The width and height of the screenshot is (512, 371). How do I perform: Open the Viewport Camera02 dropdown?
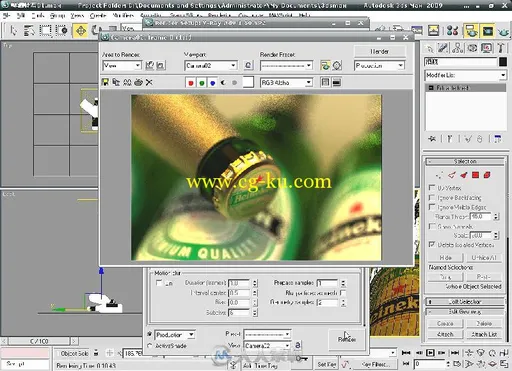tap(211, 65)
